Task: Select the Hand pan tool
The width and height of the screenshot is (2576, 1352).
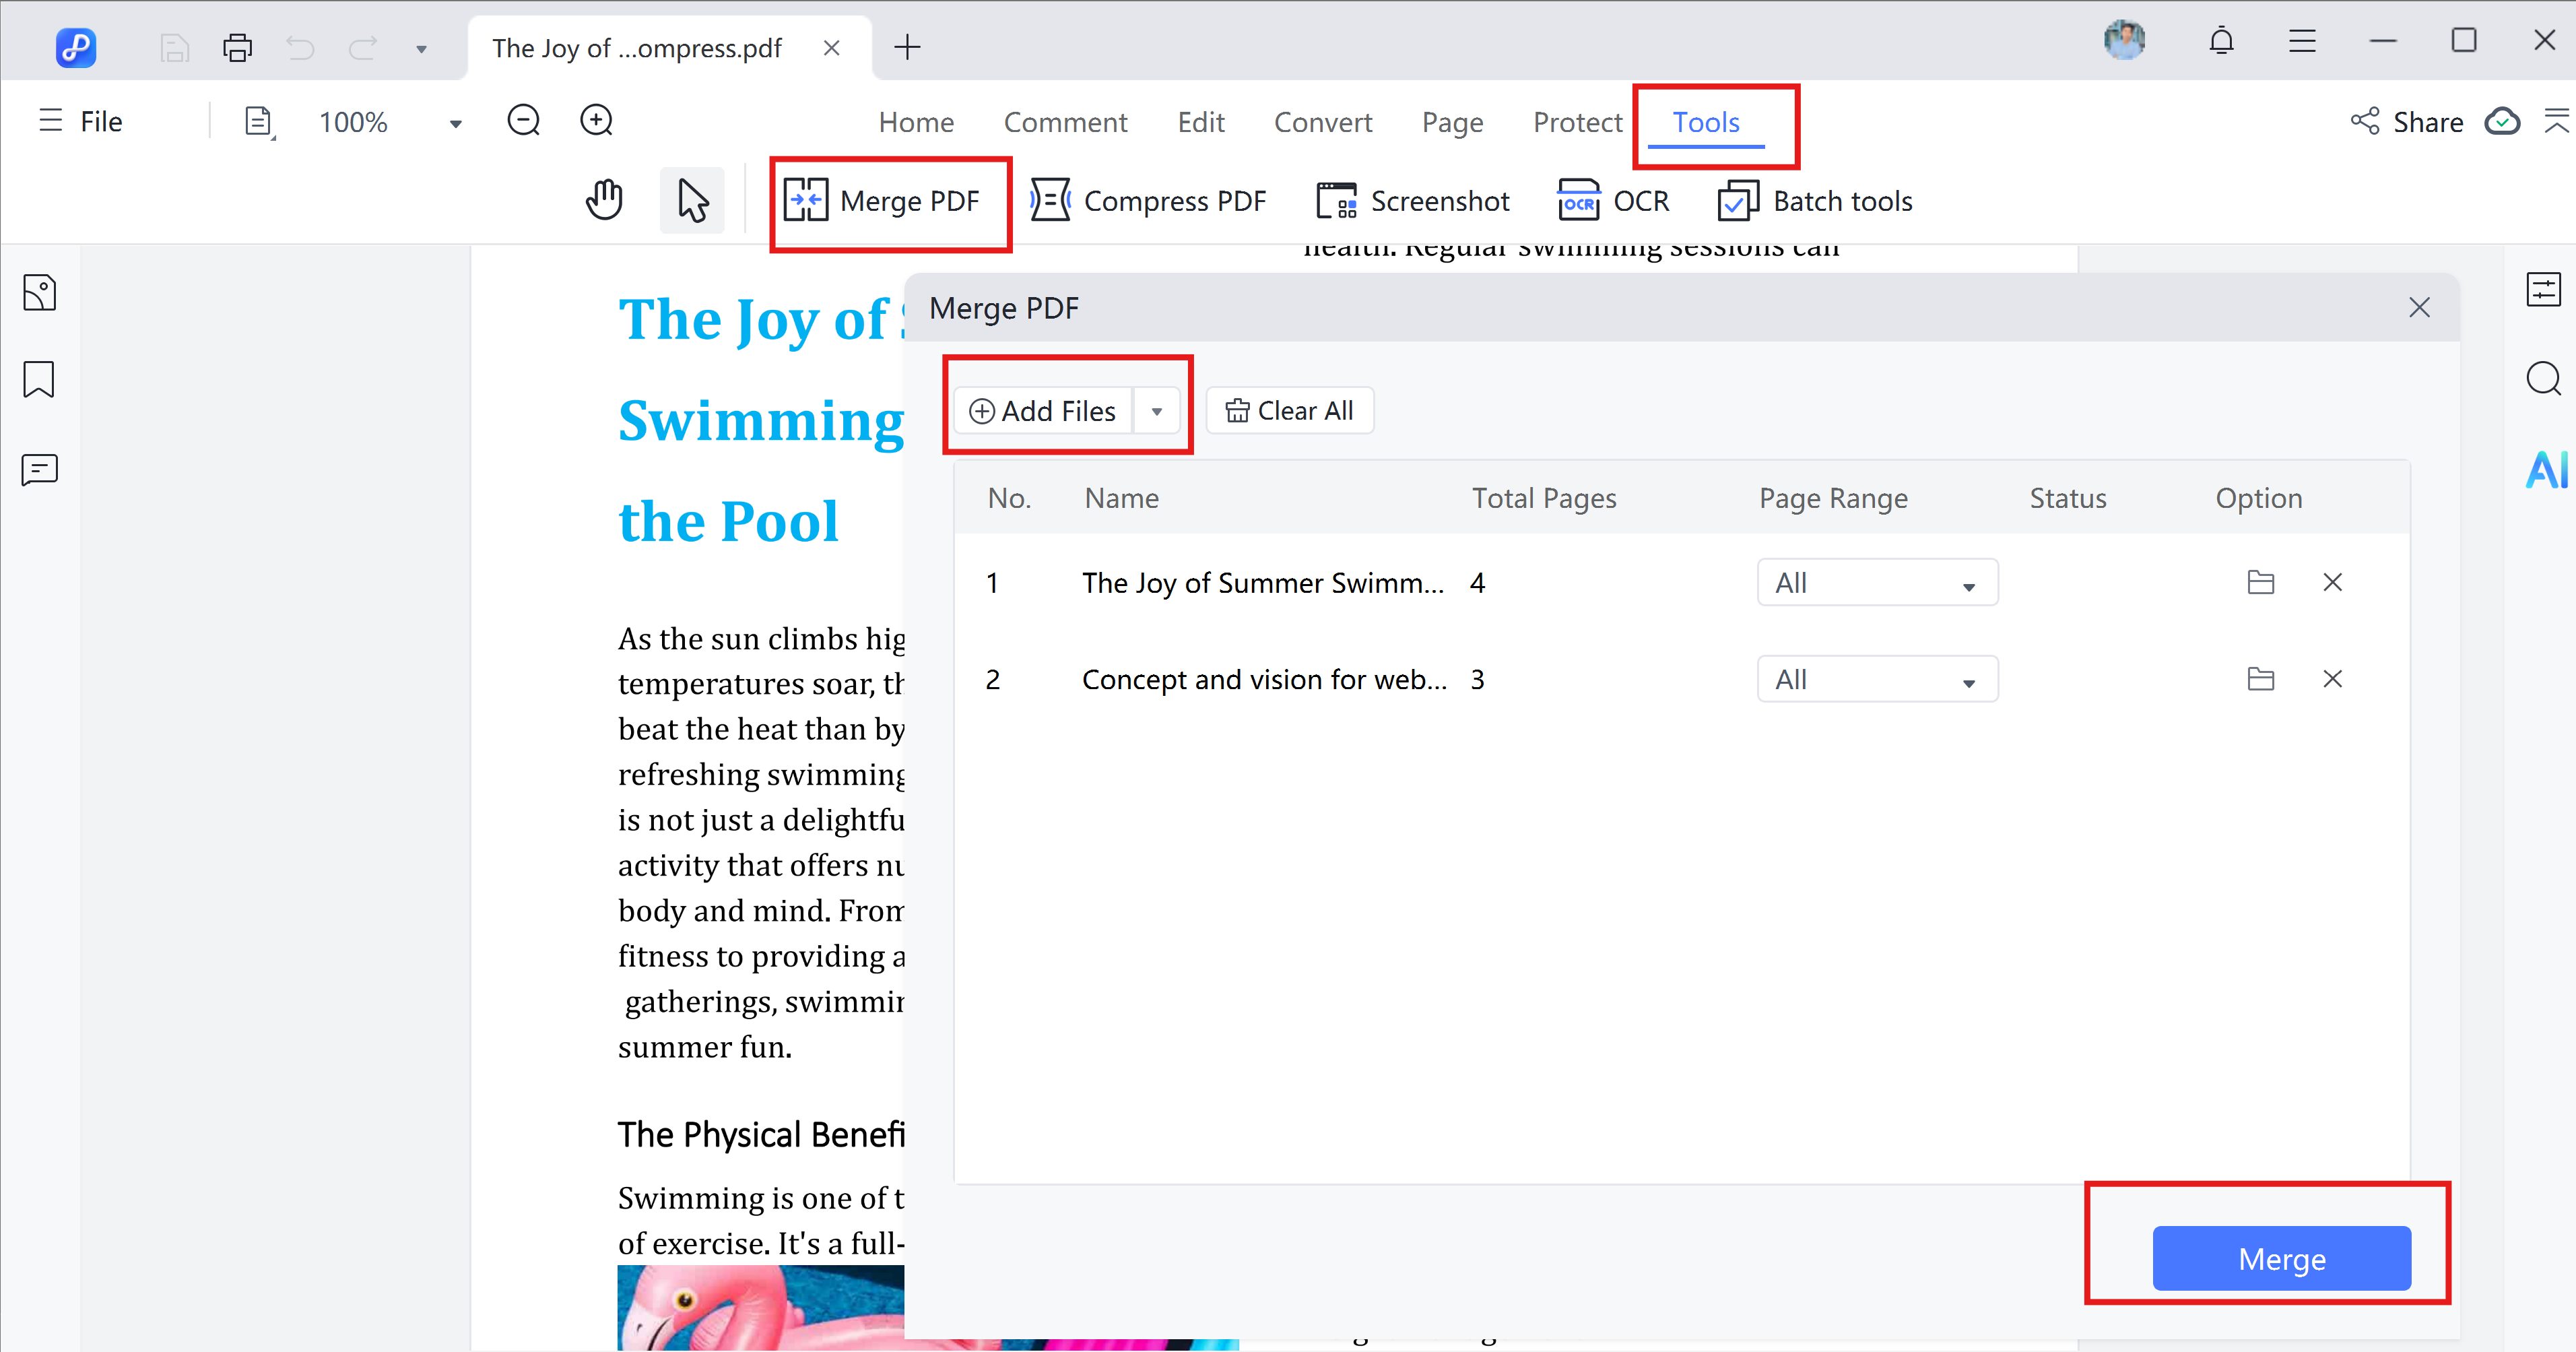Action: [x=604, y=200]
